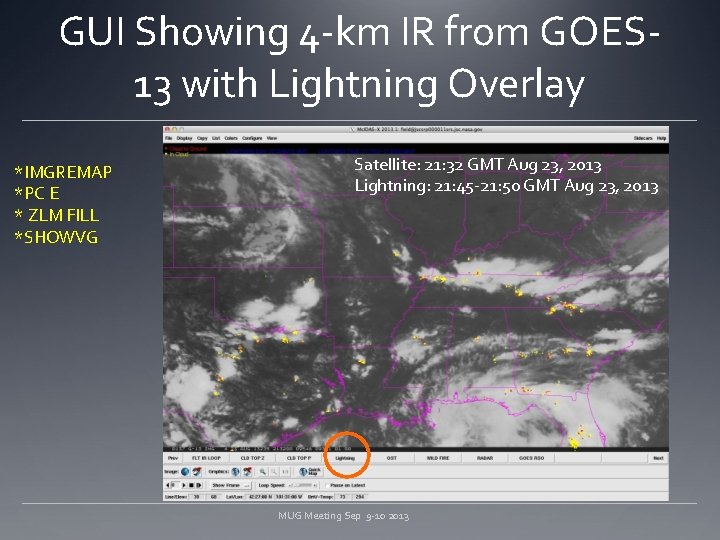Open the Configure menu
Viewport: 720px width, 540px height.
pyautogui.click(x=252, y=138)
